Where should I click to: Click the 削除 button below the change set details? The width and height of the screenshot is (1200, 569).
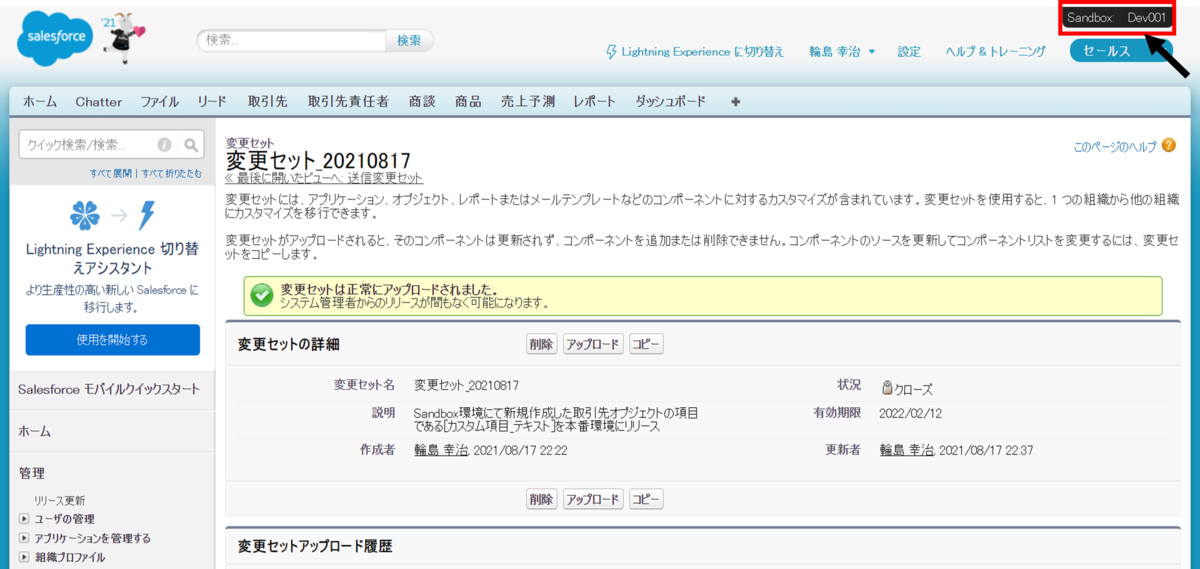541,499
